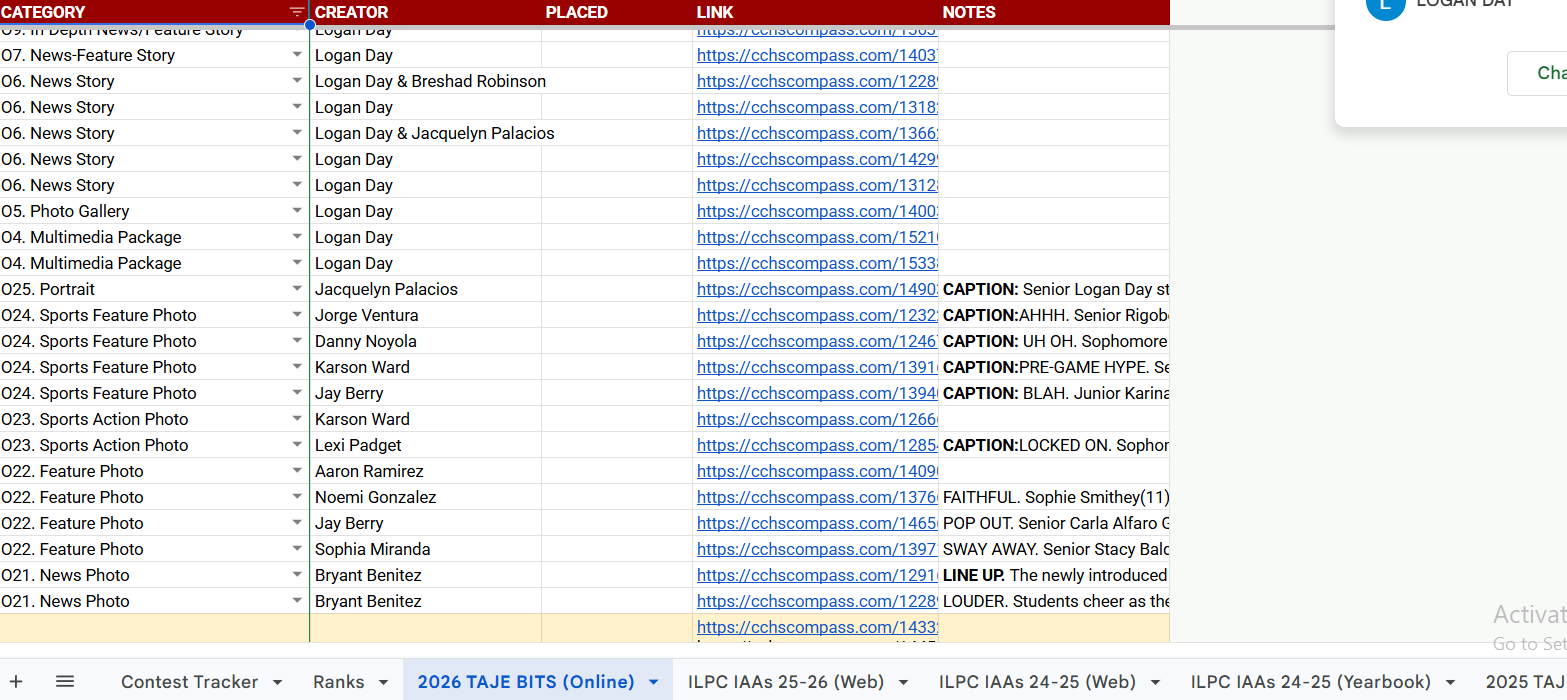
Task: Open ILPC IAAs 25-26 (Web) tab arrow
Action: (904, 682)
